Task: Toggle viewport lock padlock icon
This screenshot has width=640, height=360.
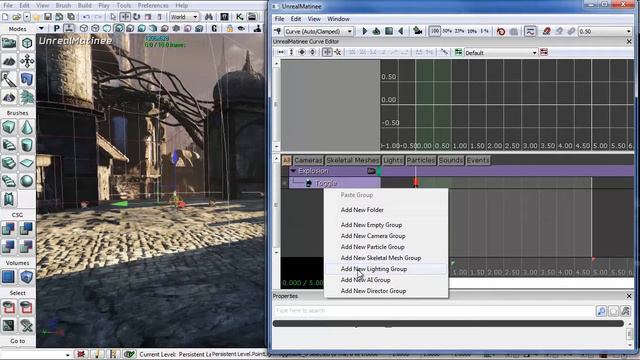Action: coord(230,28)
